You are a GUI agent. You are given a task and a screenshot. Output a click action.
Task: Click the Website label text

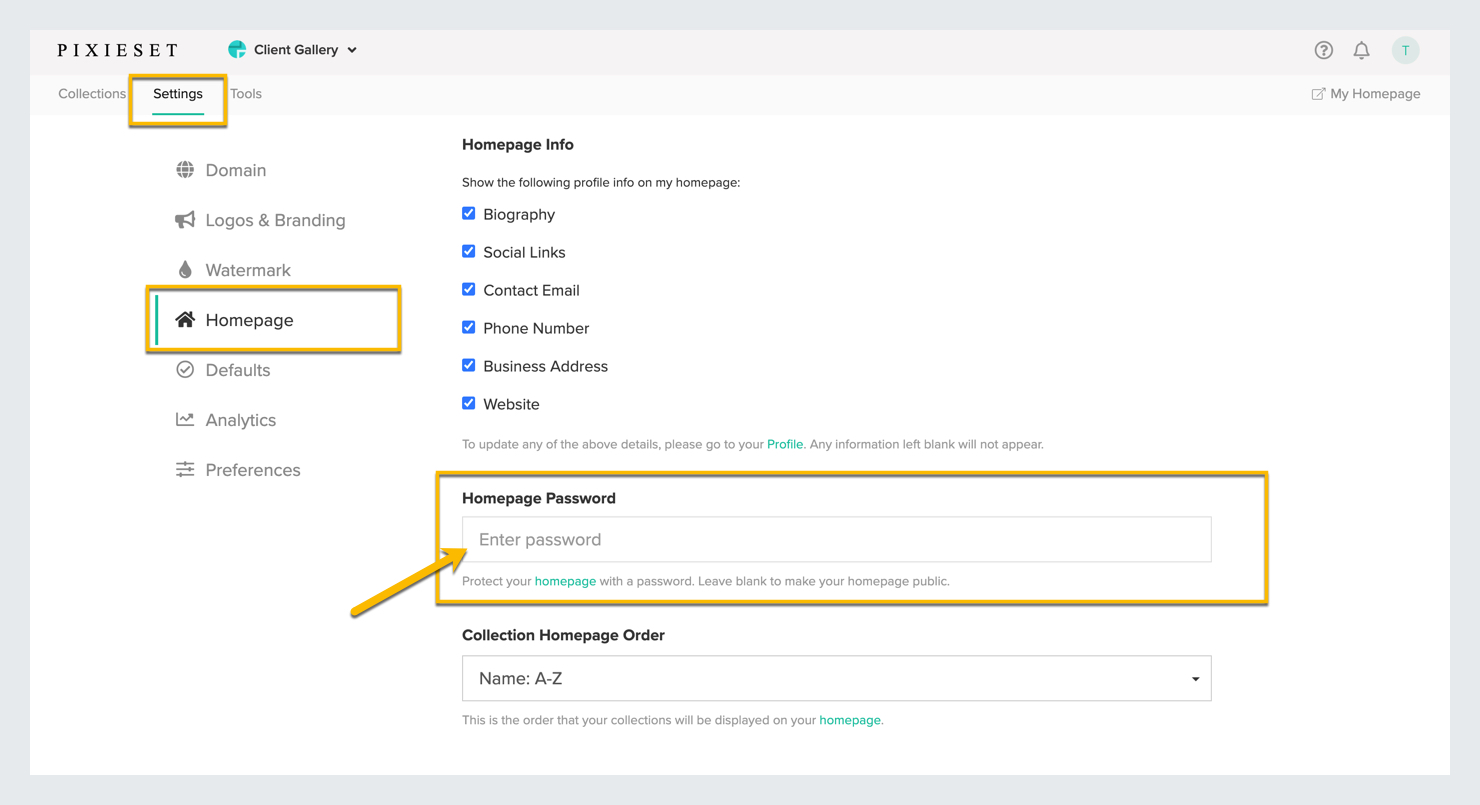pyautogui.click(x=511, y=404)
